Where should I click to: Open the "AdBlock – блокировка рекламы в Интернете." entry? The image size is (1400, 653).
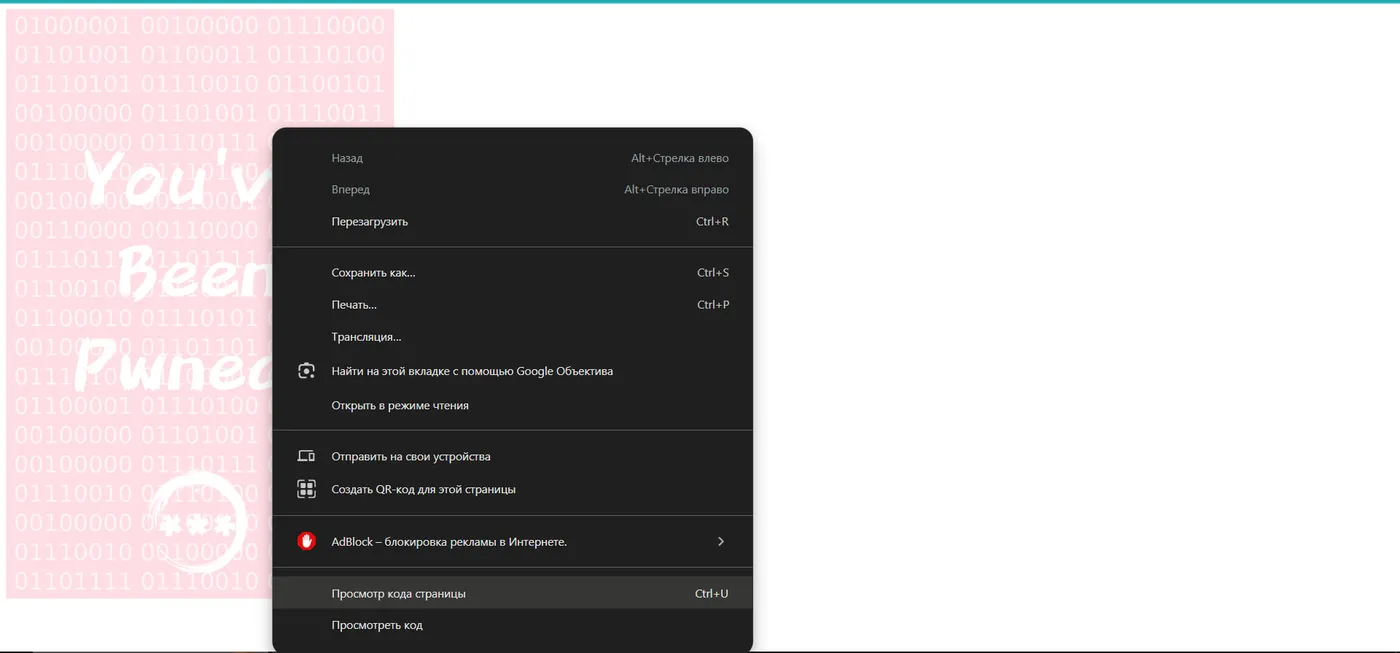512,541
